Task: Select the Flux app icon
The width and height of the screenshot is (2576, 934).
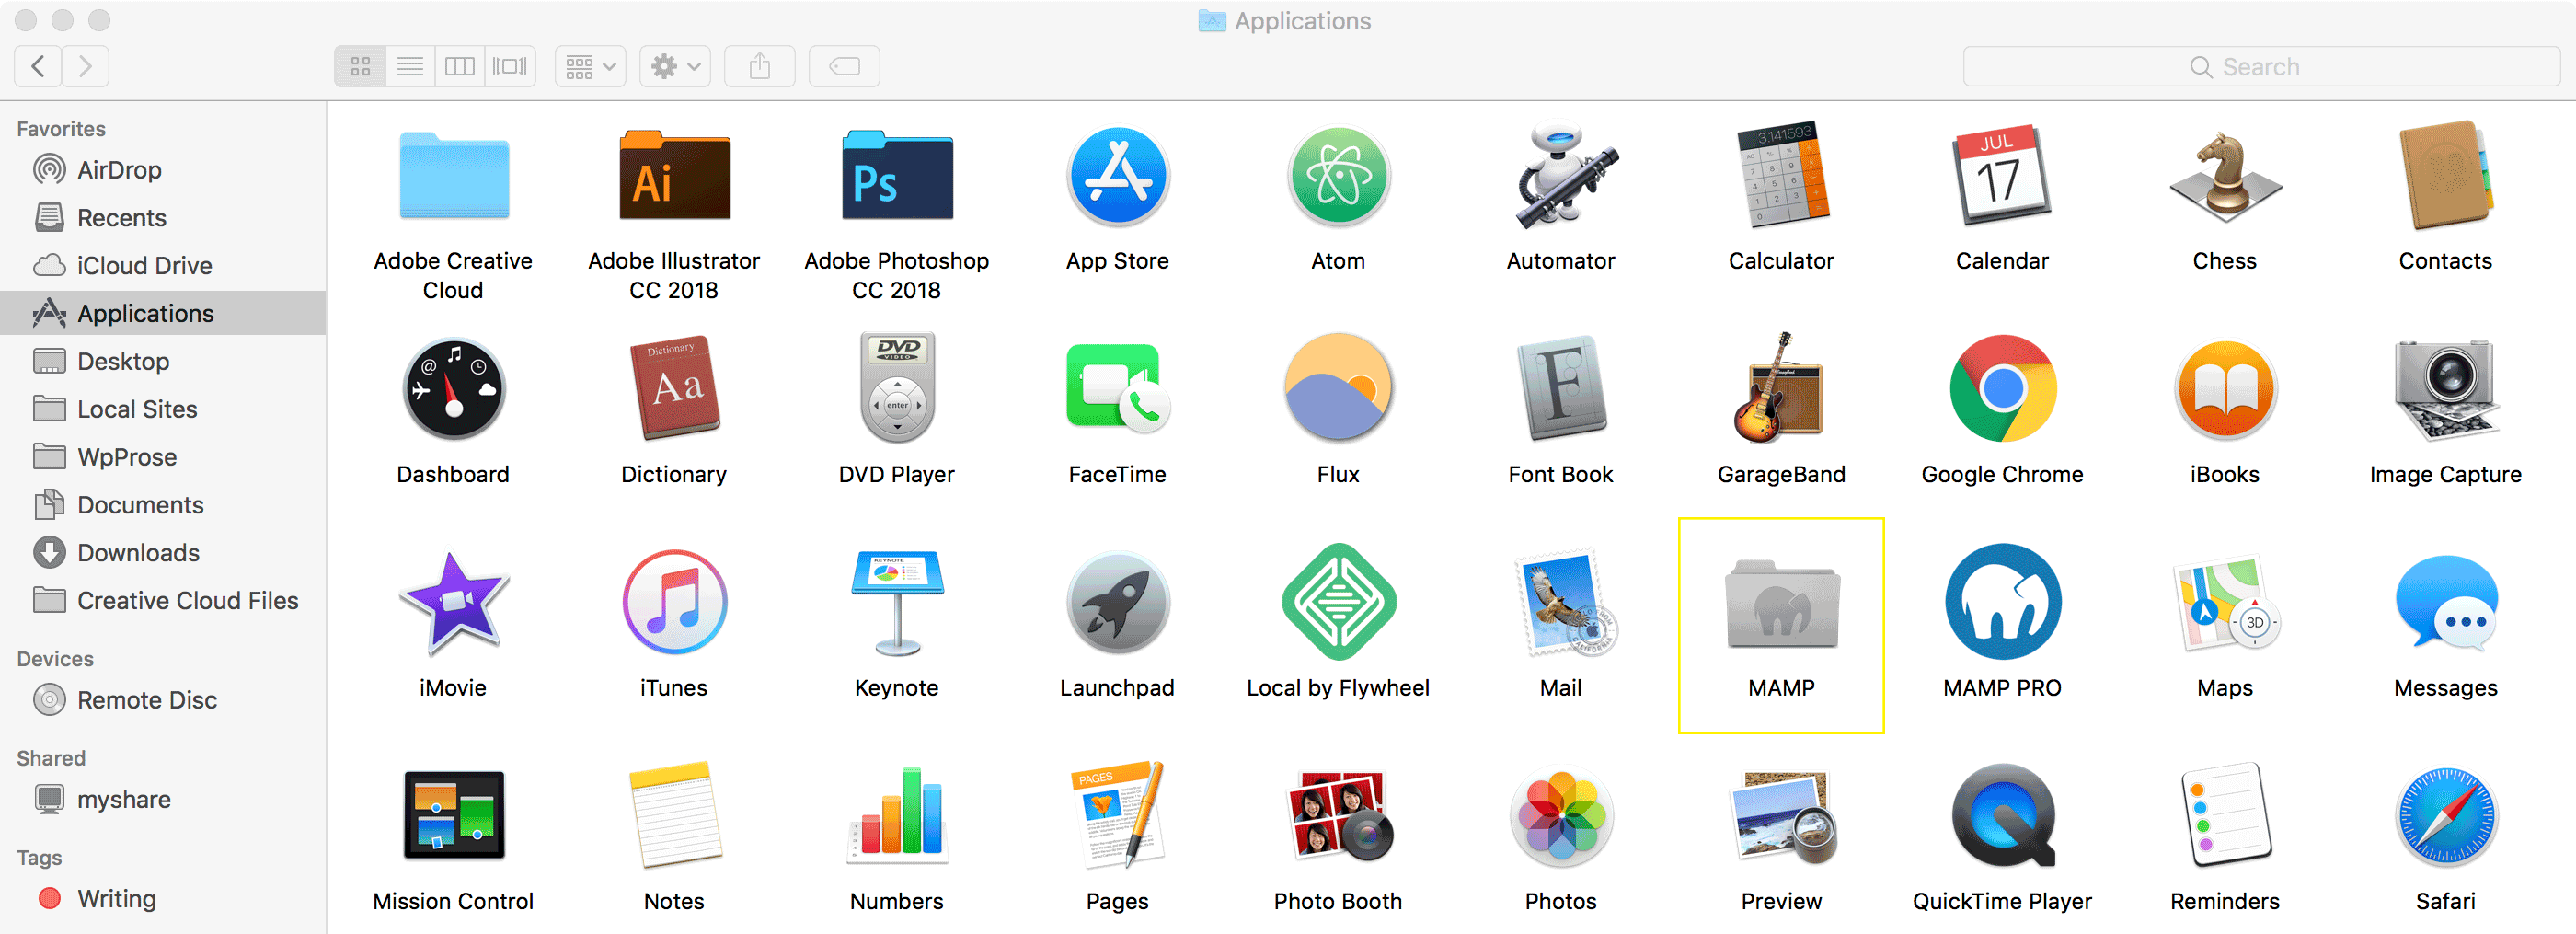Action: point(1338,389)
